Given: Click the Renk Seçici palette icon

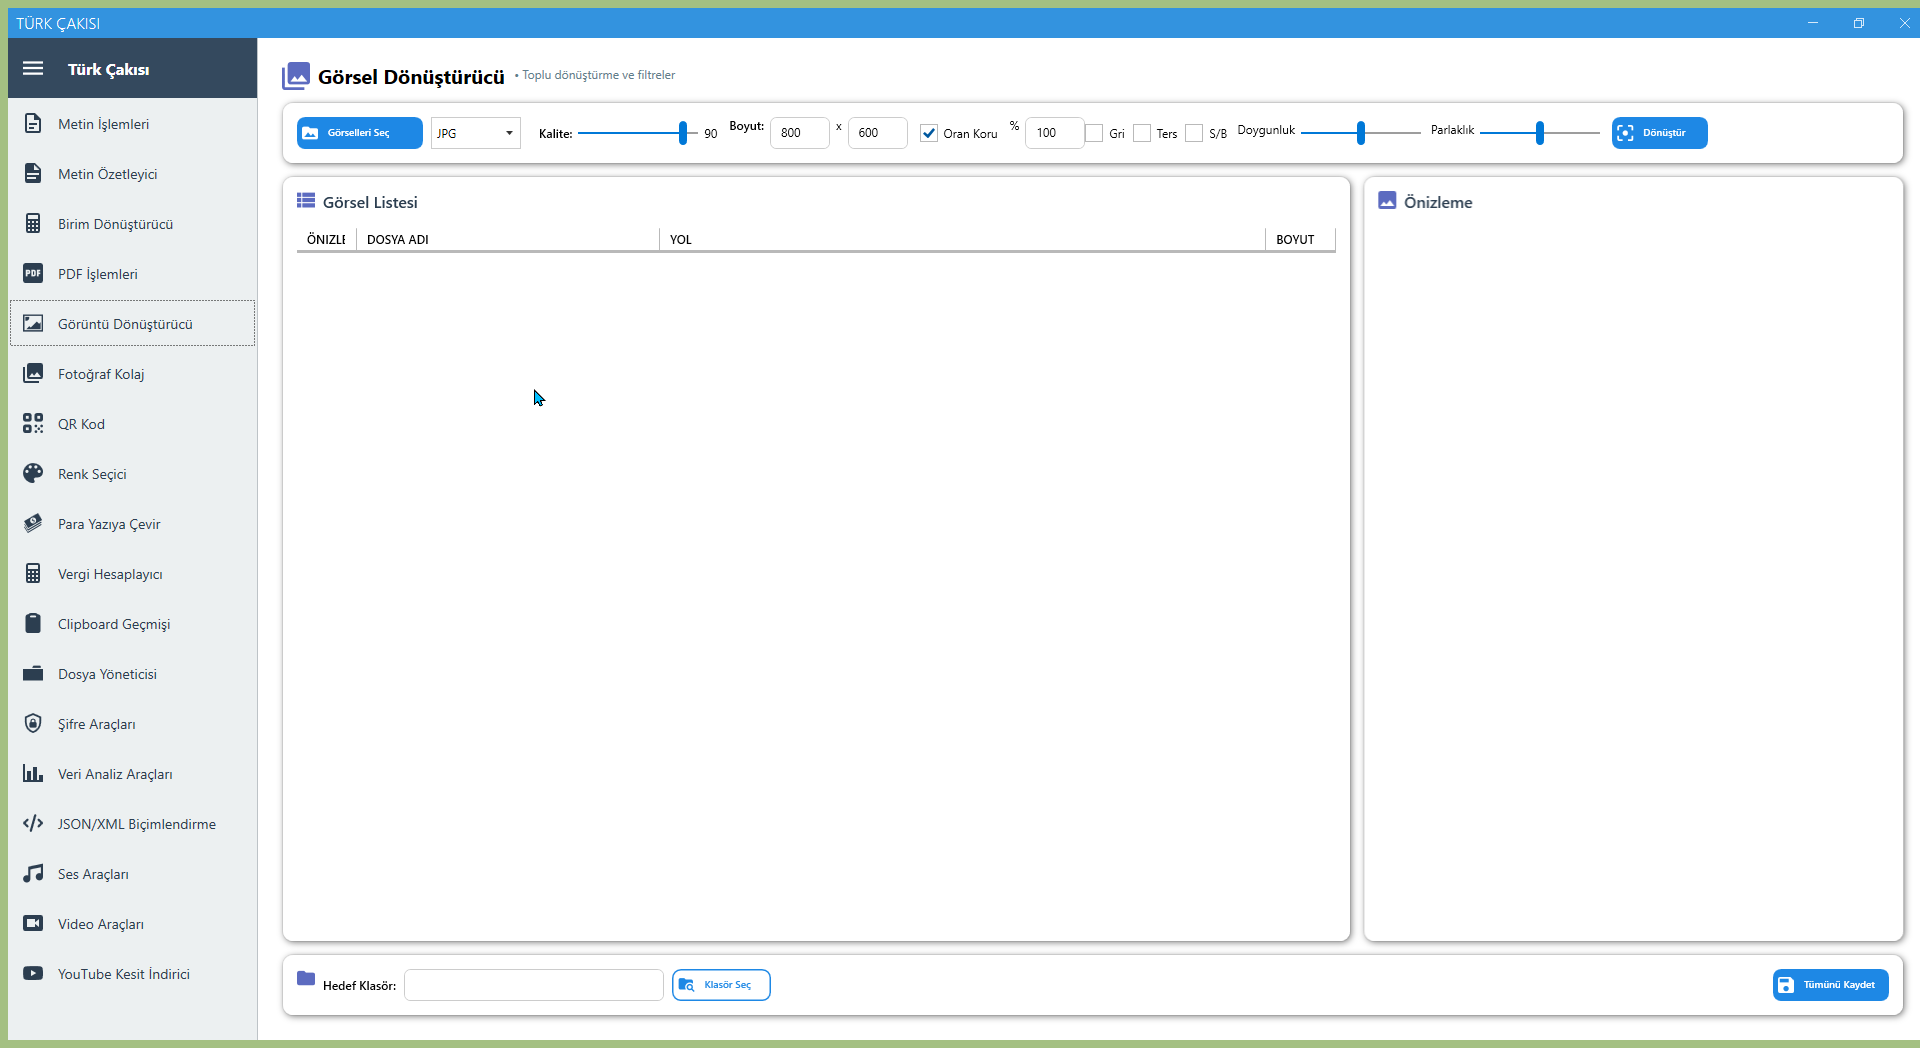Looking at the screenshot, I should coord(33,474).
